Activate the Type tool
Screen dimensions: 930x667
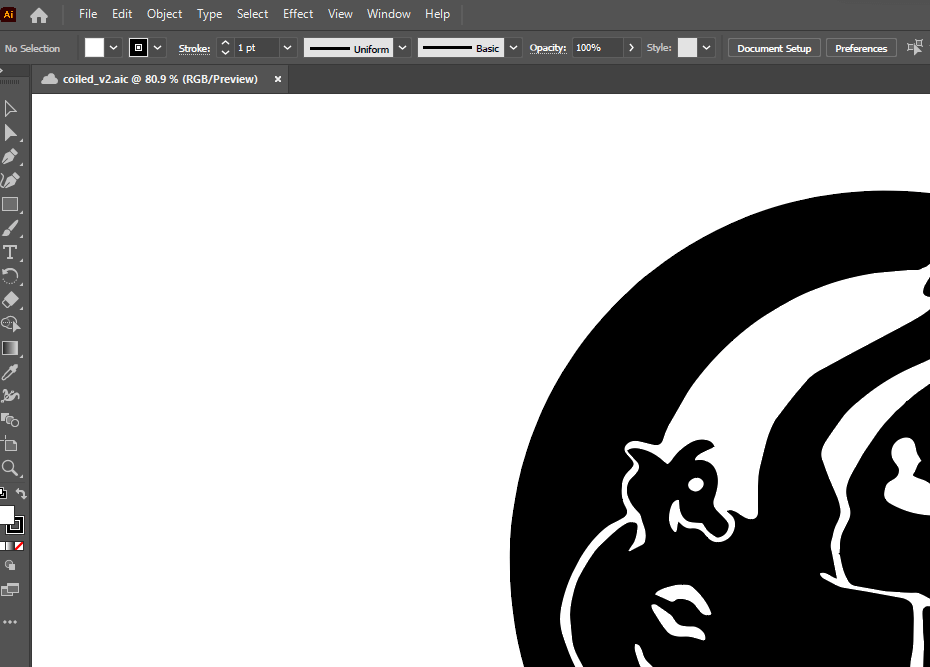point(10,252)
